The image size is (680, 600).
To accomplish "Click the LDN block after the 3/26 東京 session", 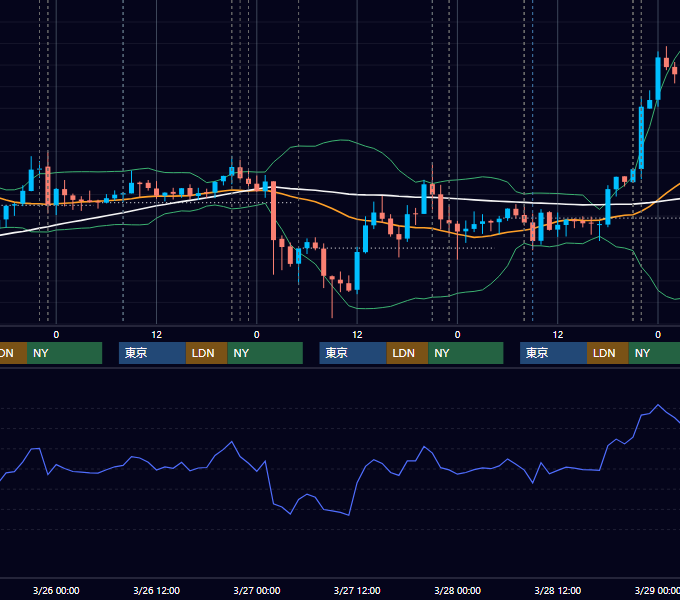I will point(206,353).
